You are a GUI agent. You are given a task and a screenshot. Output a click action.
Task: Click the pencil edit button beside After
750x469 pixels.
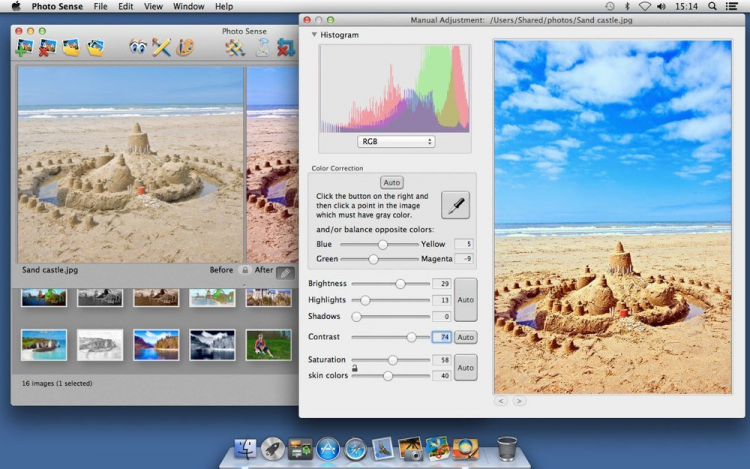[286, 271]
